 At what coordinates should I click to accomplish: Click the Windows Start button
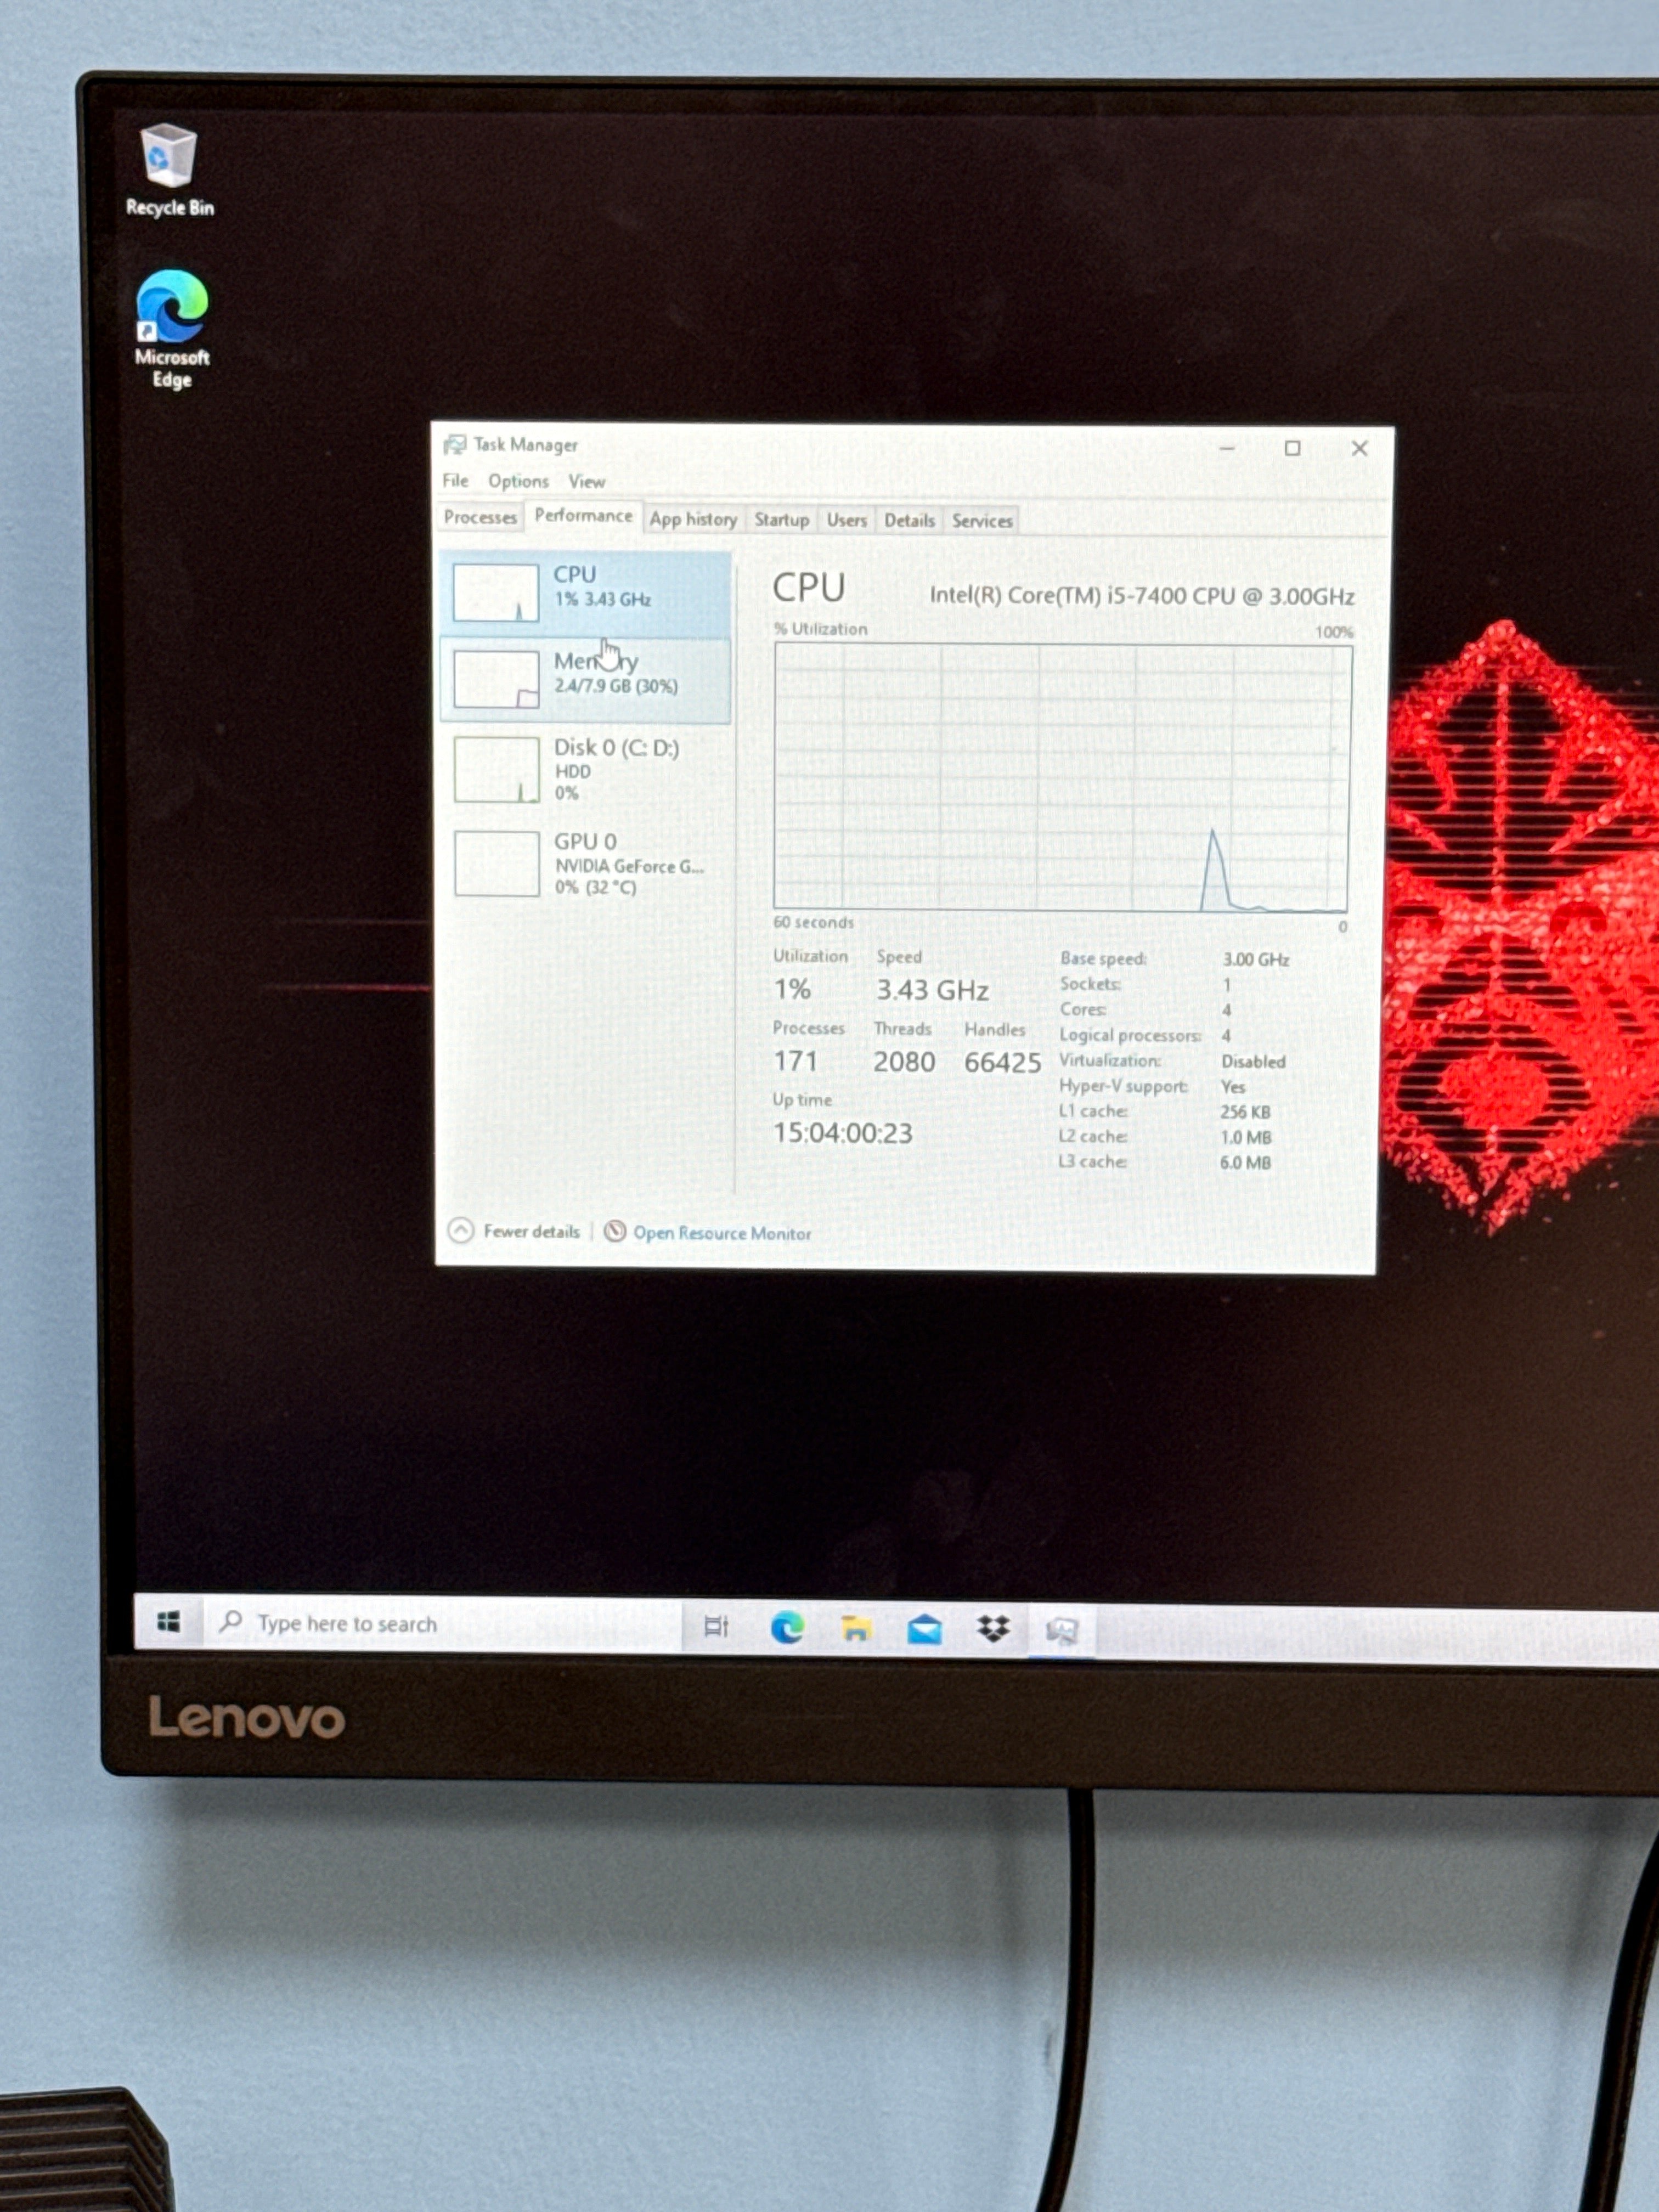click(168, 1622)
